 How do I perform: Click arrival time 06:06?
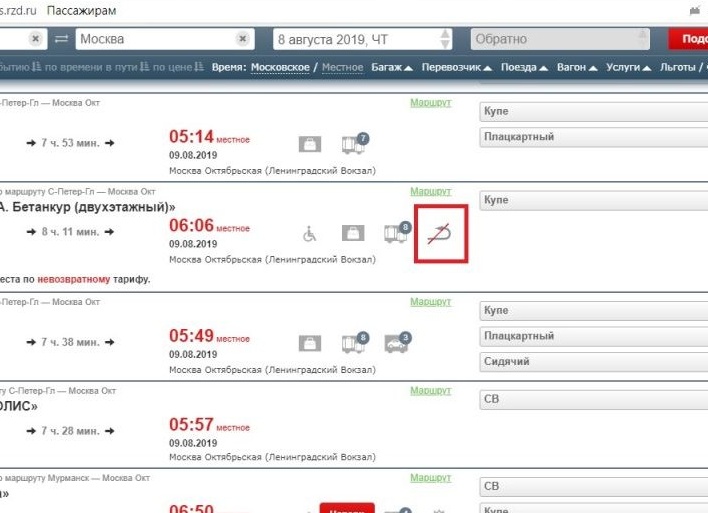tap(191, 225)
